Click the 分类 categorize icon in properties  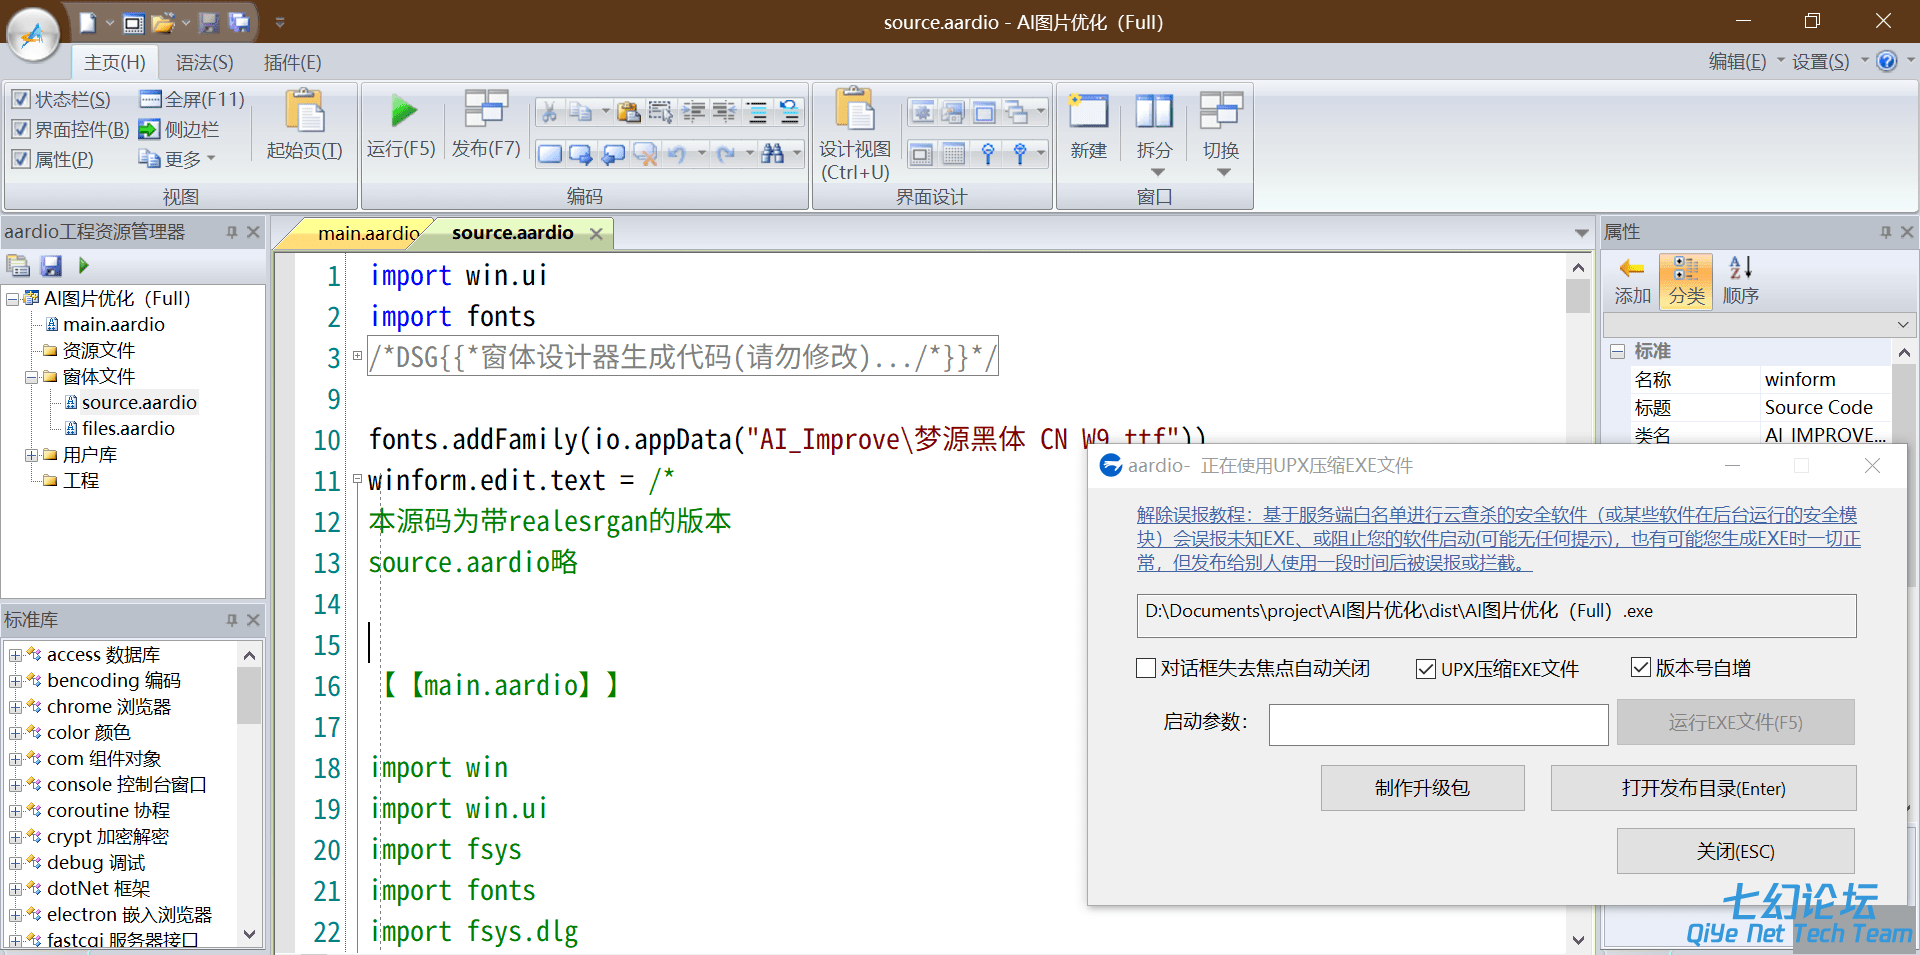click(1686, 268)
